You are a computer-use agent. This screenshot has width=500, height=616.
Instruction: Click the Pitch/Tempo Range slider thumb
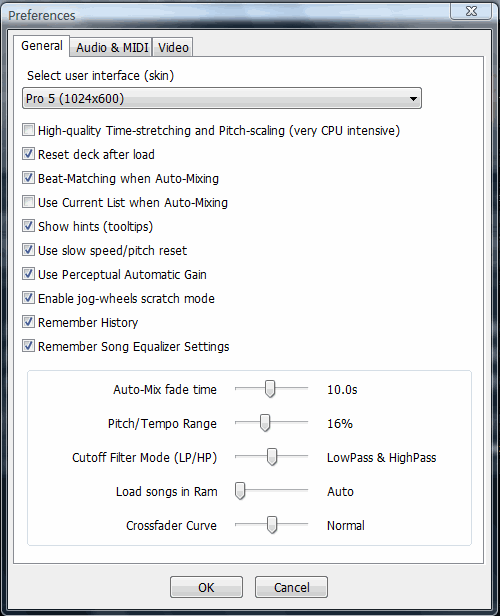click(x=265, y=423)
